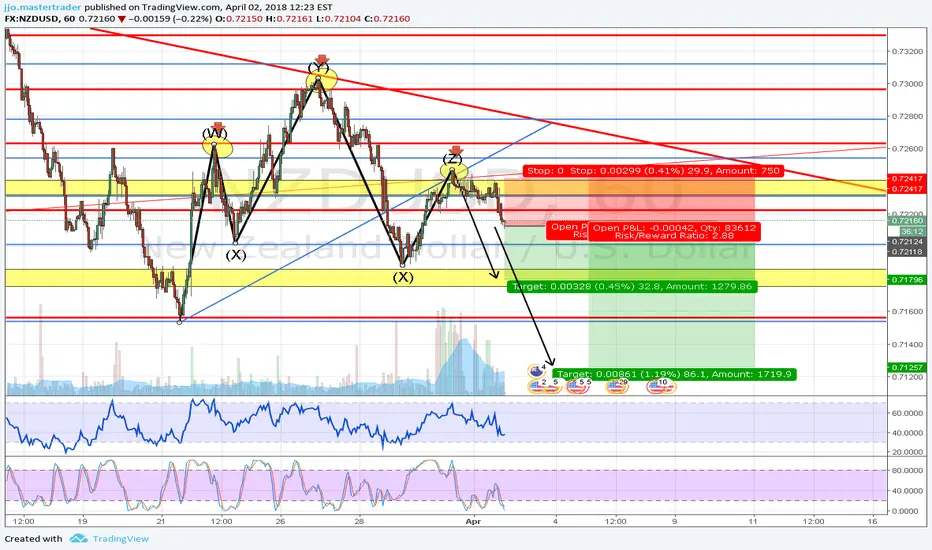The image size is (932, 550).
Task: Open the US flag event marked 29
Action: [x=616, y=386]
